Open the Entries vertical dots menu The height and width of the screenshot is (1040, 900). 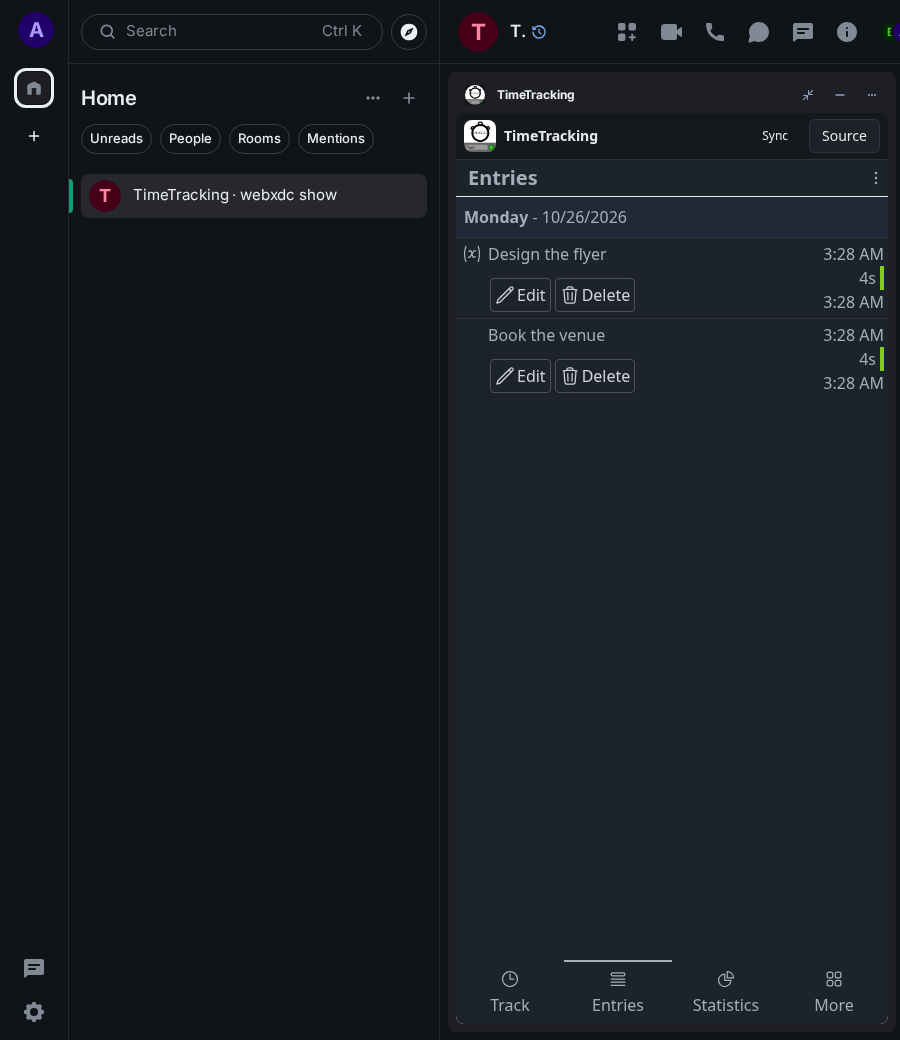(x=875, y=178)
